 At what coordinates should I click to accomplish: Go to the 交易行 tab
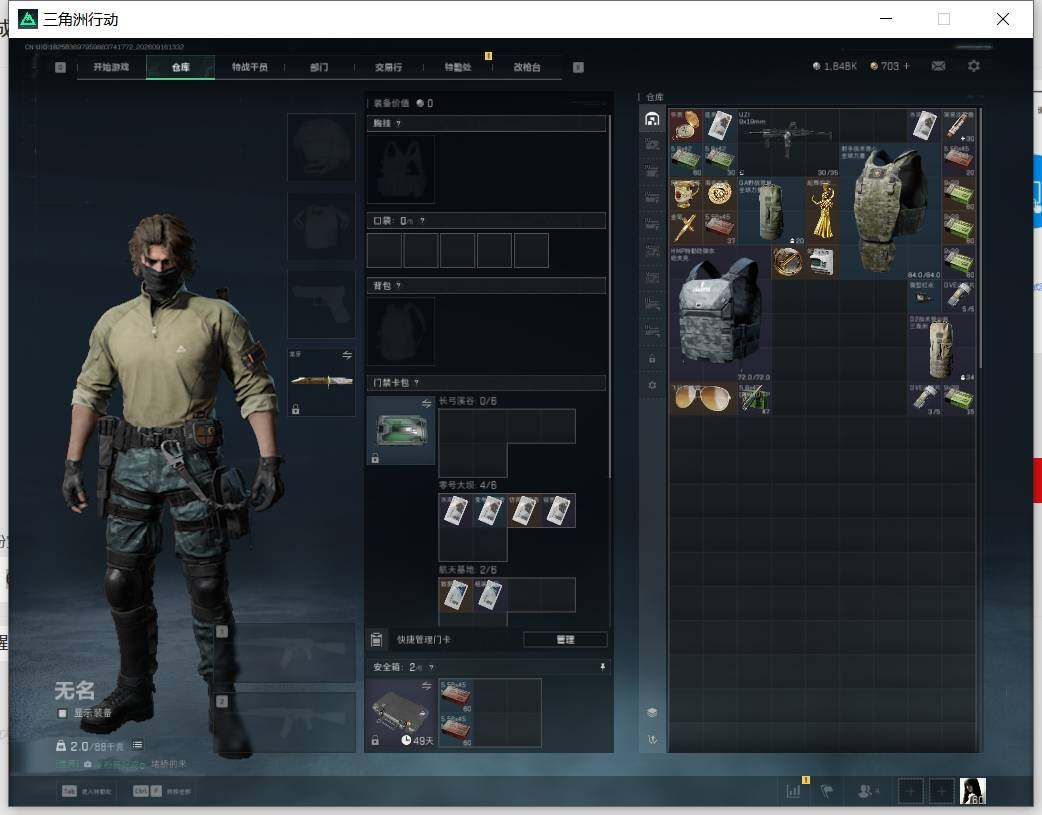(388, 67)
